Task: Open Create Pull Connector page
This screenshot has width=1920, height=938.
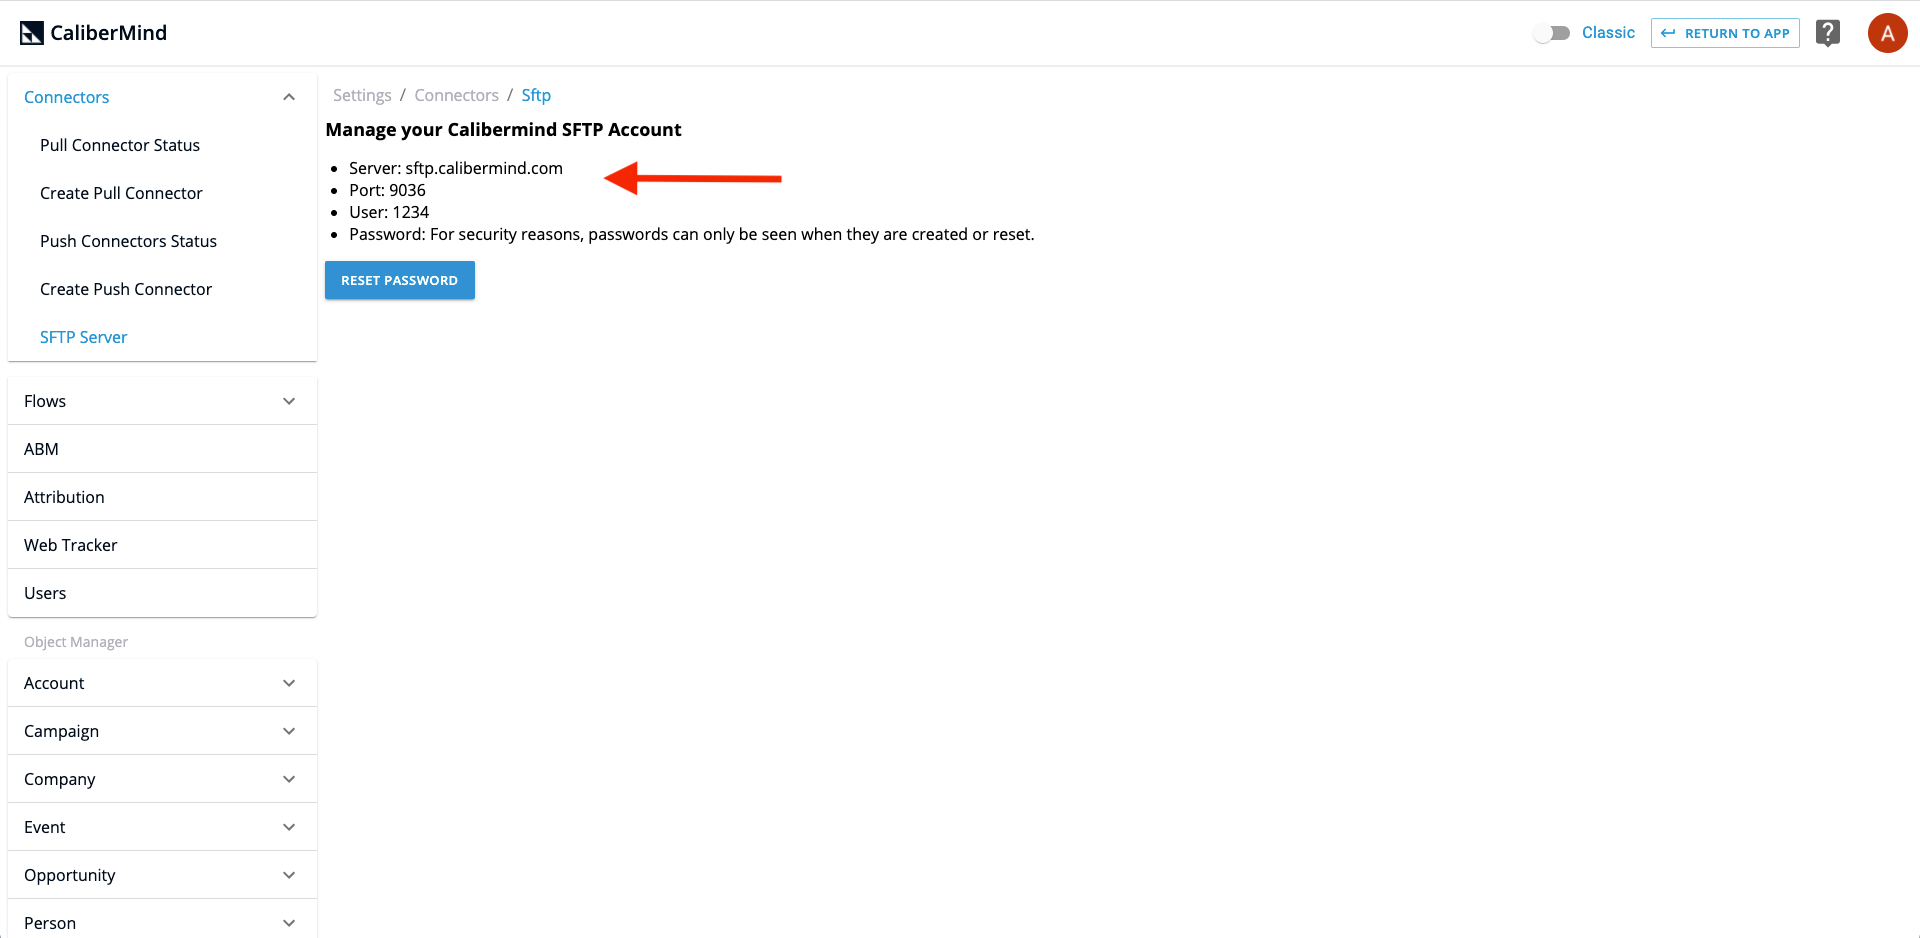Action: pos(162,193)
